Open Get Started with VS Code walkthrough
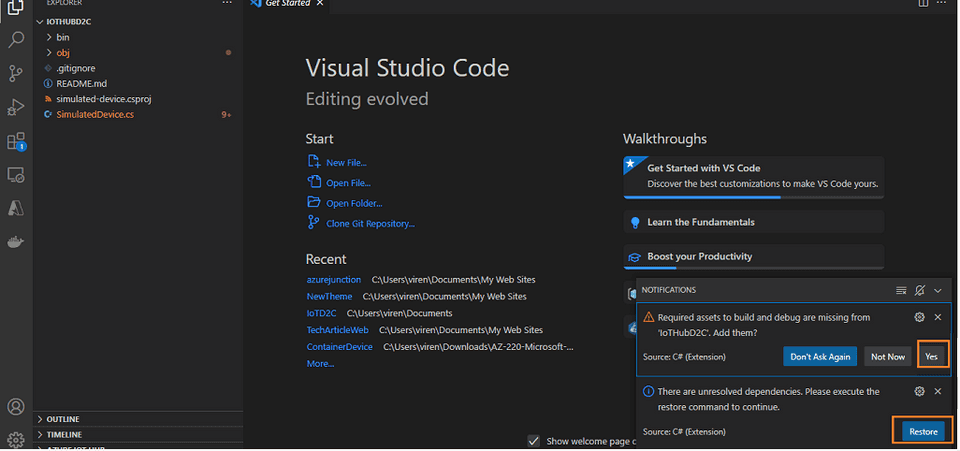The width and height of the screenshot is (960, 451). 754,177
